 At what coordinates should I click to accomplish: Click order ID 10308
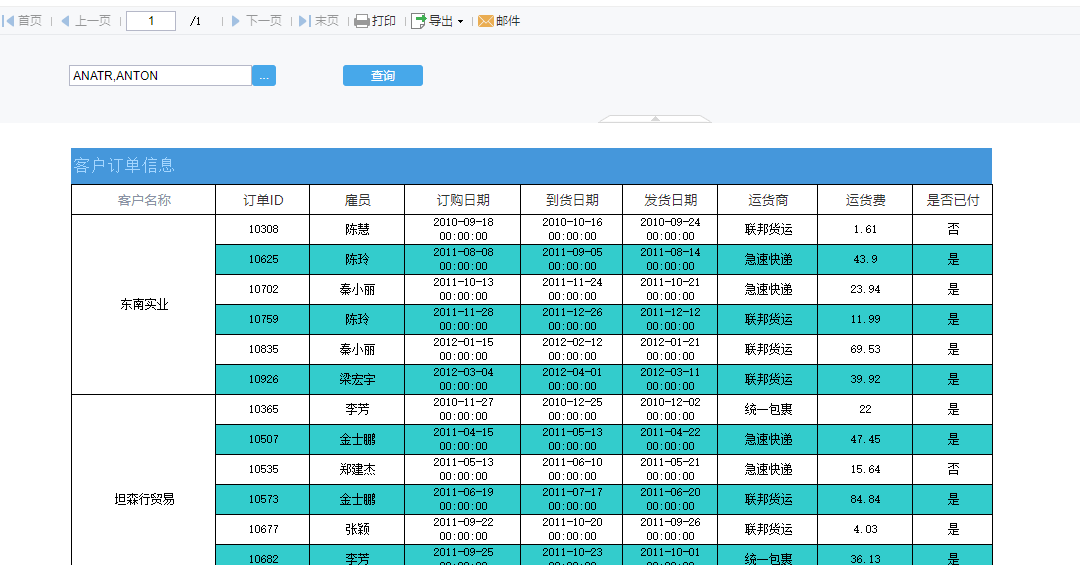coord(263,229)
